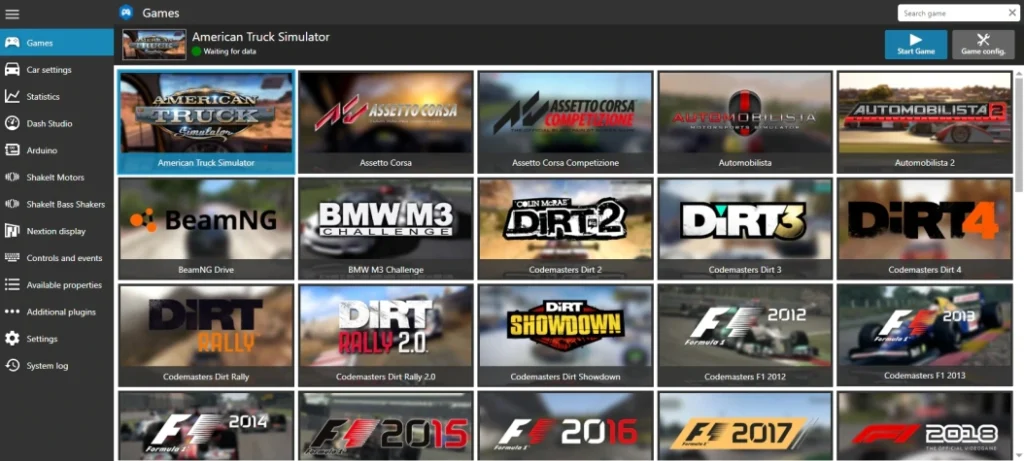Click the American Truck Simulator header thumbnail
The width and height of the screenshot is (1024, 461).
point(154,44)
